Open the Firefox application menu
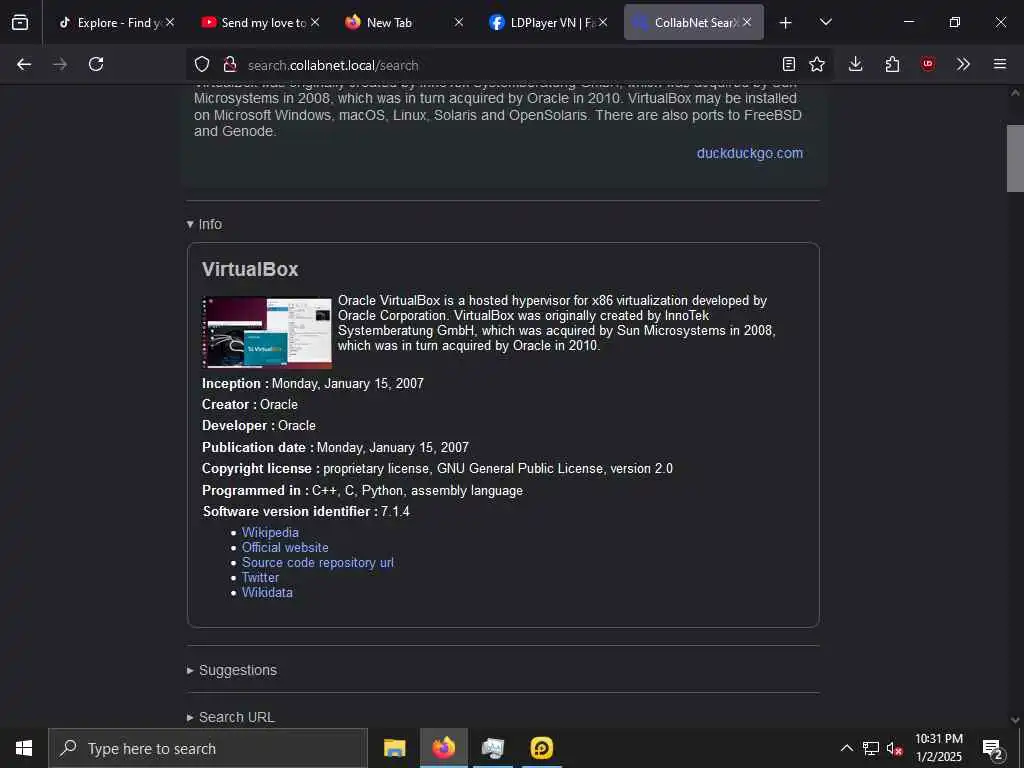This screenshot has width=1024, height=768. click(1000, 64)
